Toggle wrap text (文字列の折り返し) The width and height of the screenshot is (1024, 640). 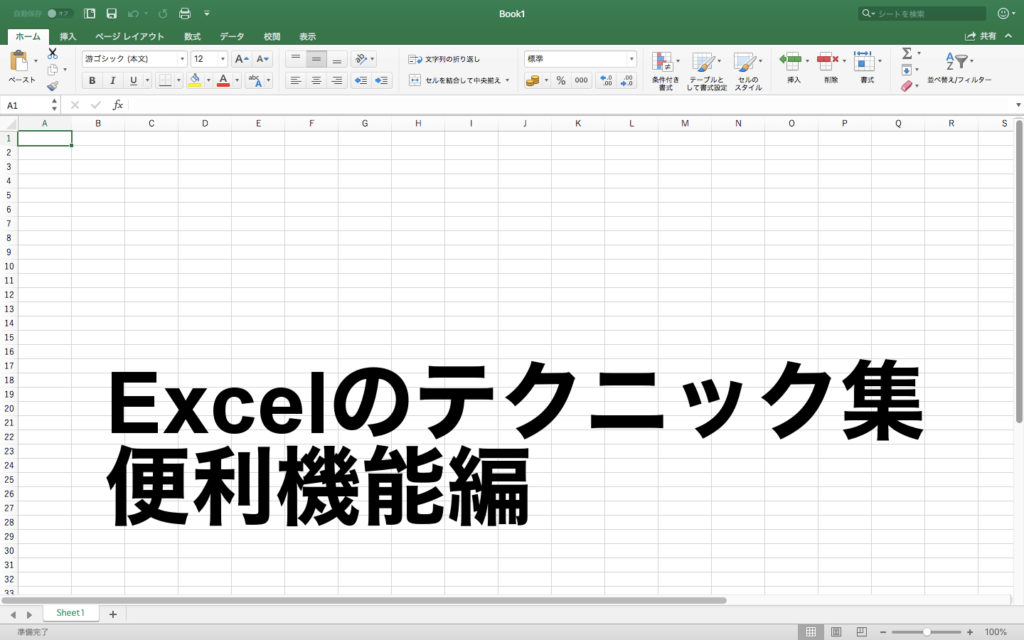[x=444, y=59]
